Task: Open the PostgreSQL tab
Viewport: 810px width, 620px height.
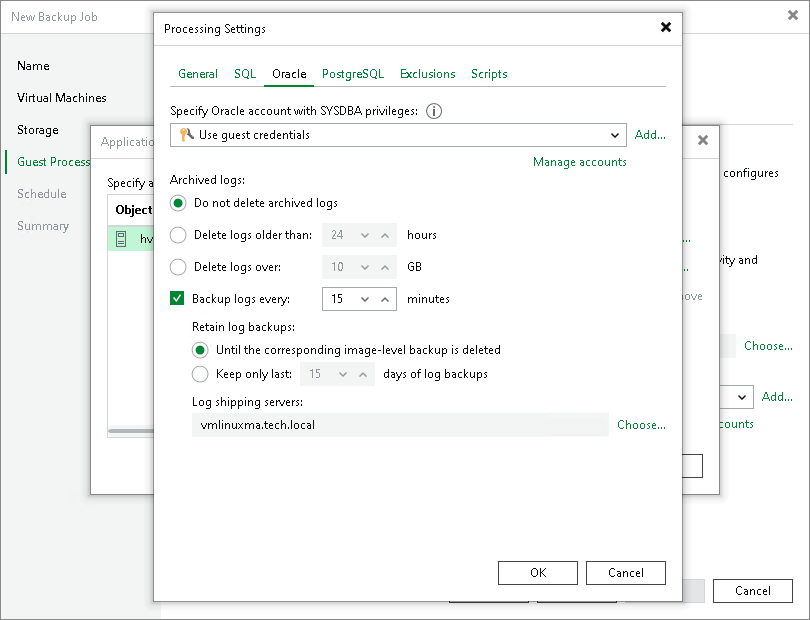Action: pos(353,74)
